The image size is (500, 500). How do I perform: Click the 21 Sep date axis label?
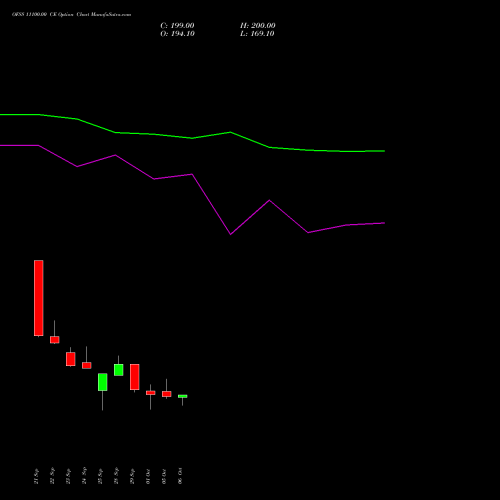pos(36,476)
